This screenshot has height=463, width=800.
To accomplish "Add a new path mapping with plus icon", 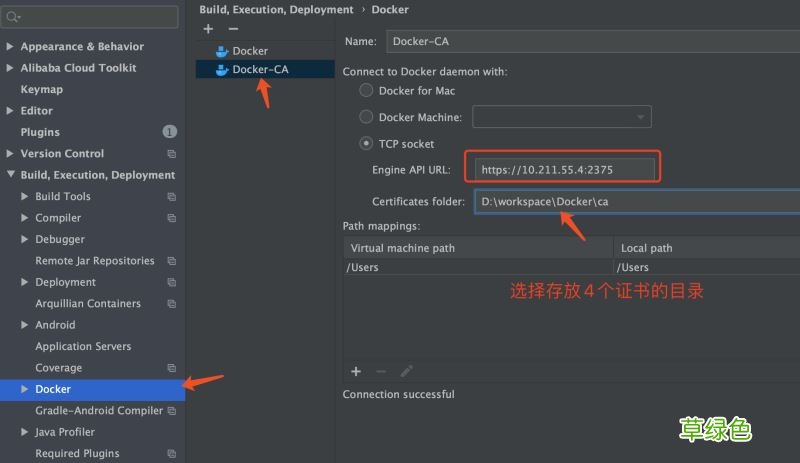I will [356, 371].
